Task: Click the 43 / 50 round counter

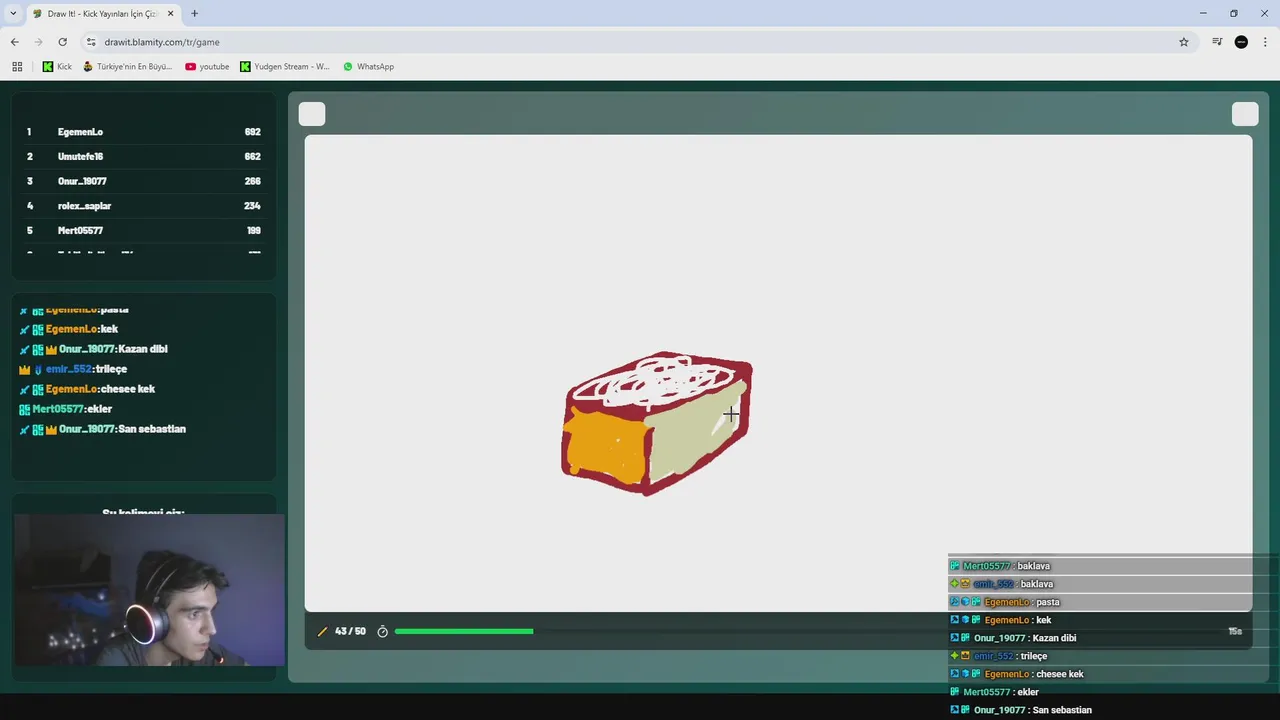Action: point(350,632)
